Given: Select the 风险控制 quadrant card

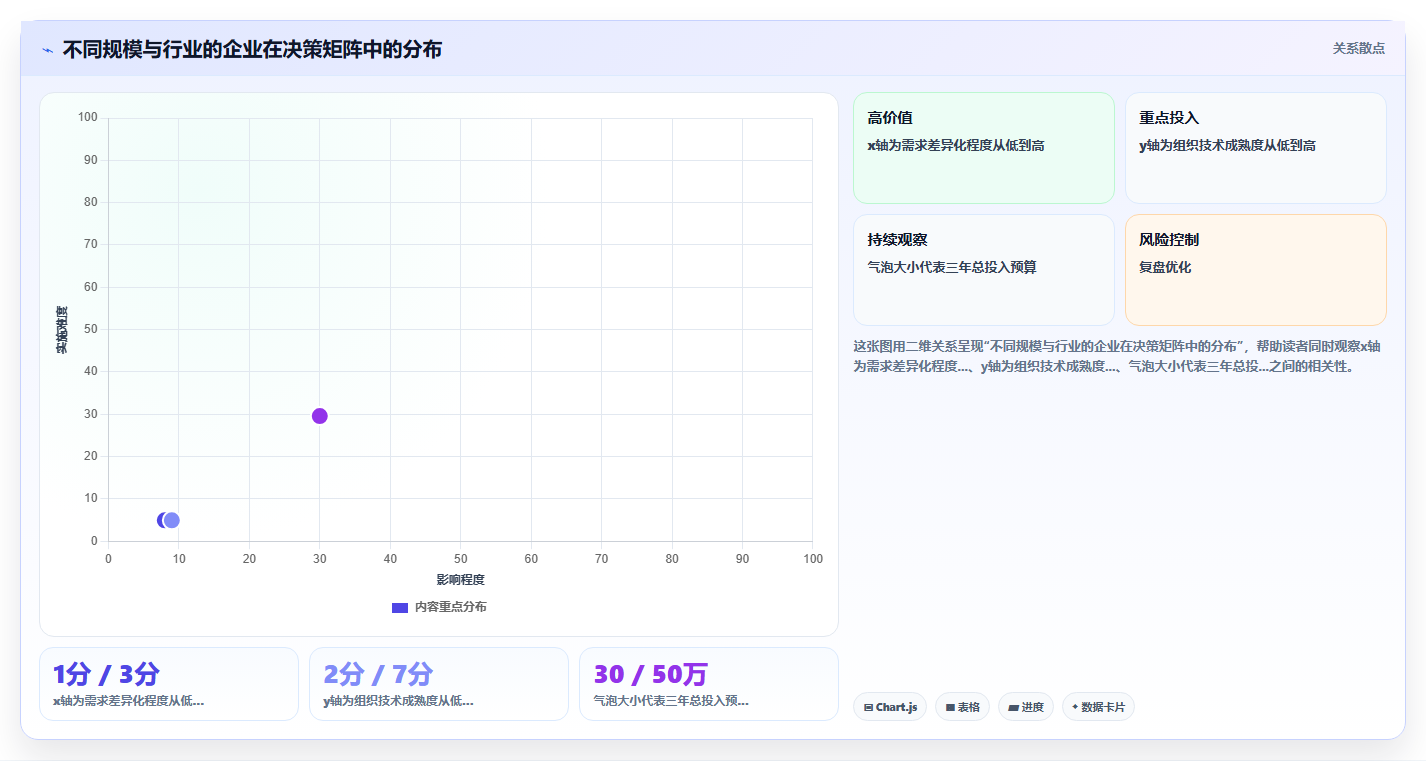Looking at the screenshot, I should [x=1256, y=270].
